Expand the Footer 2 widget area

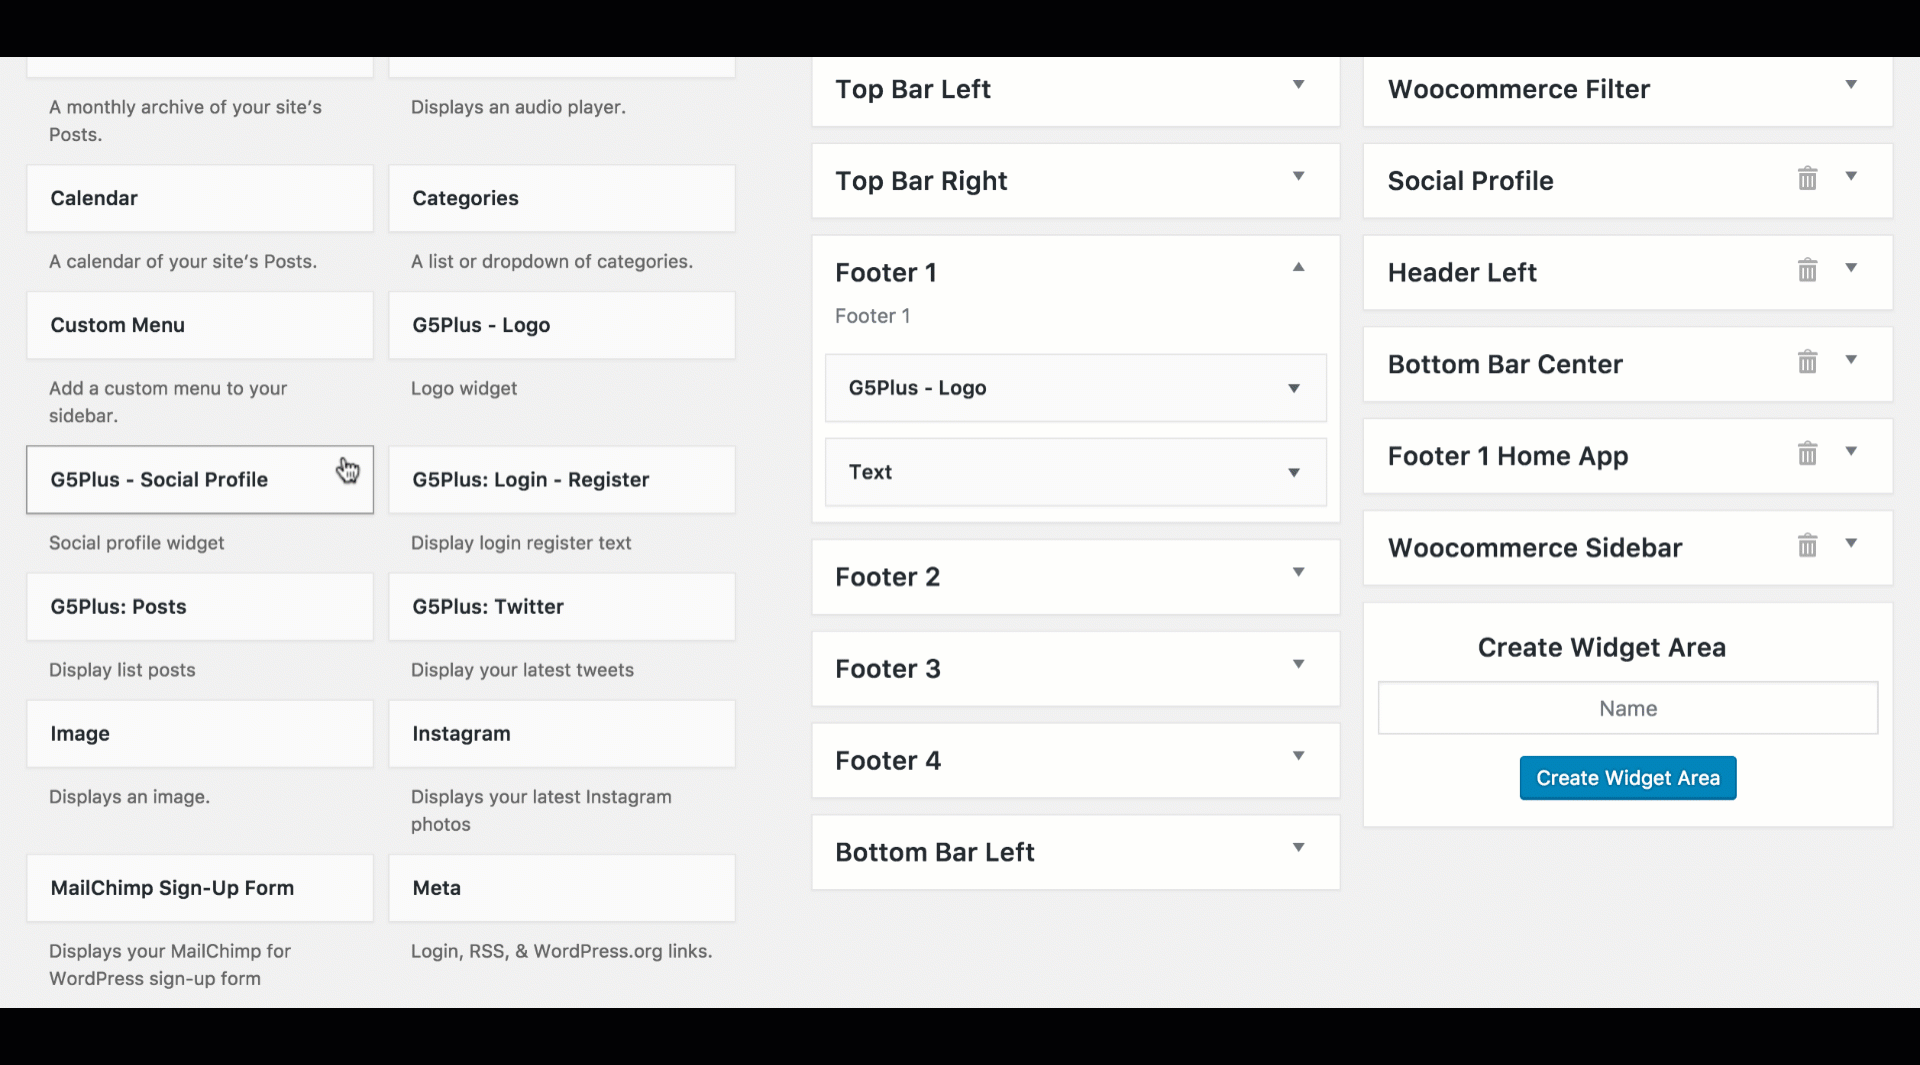pyautogui.click(x=1298, y=572)
